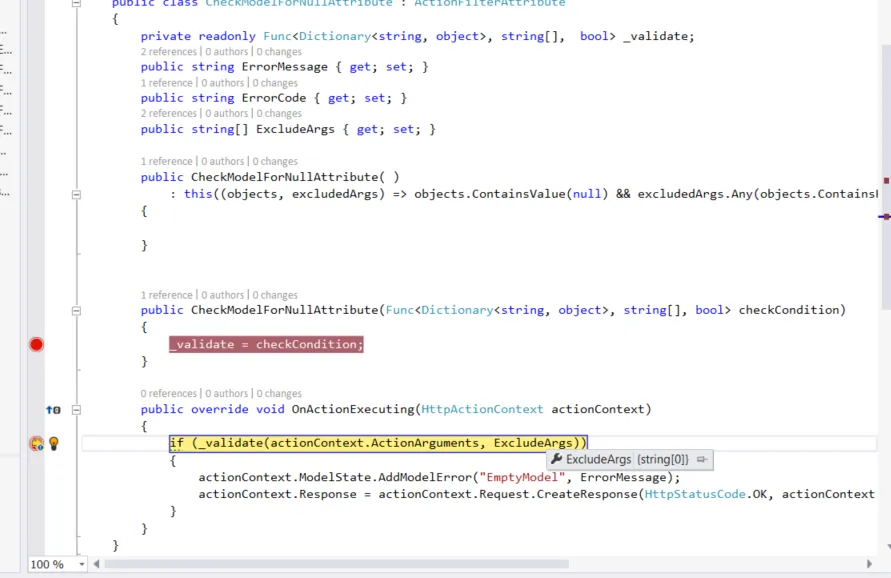This screenshot has height=578, width=891.
Task: Click horizontal scrollbar left arrow
Action: (96, 564)
